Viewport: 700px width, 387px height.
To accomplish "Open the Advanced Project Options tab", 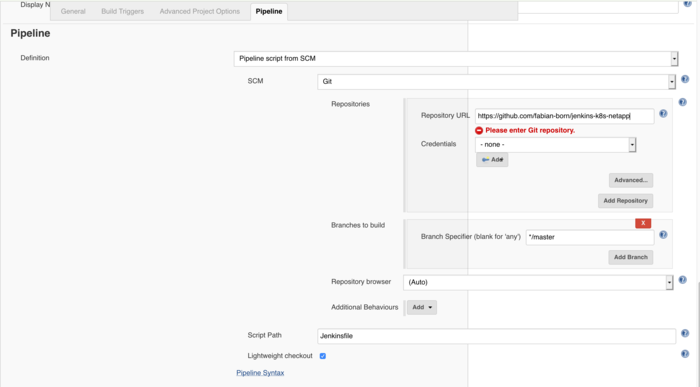I will [x=200, y=12].
